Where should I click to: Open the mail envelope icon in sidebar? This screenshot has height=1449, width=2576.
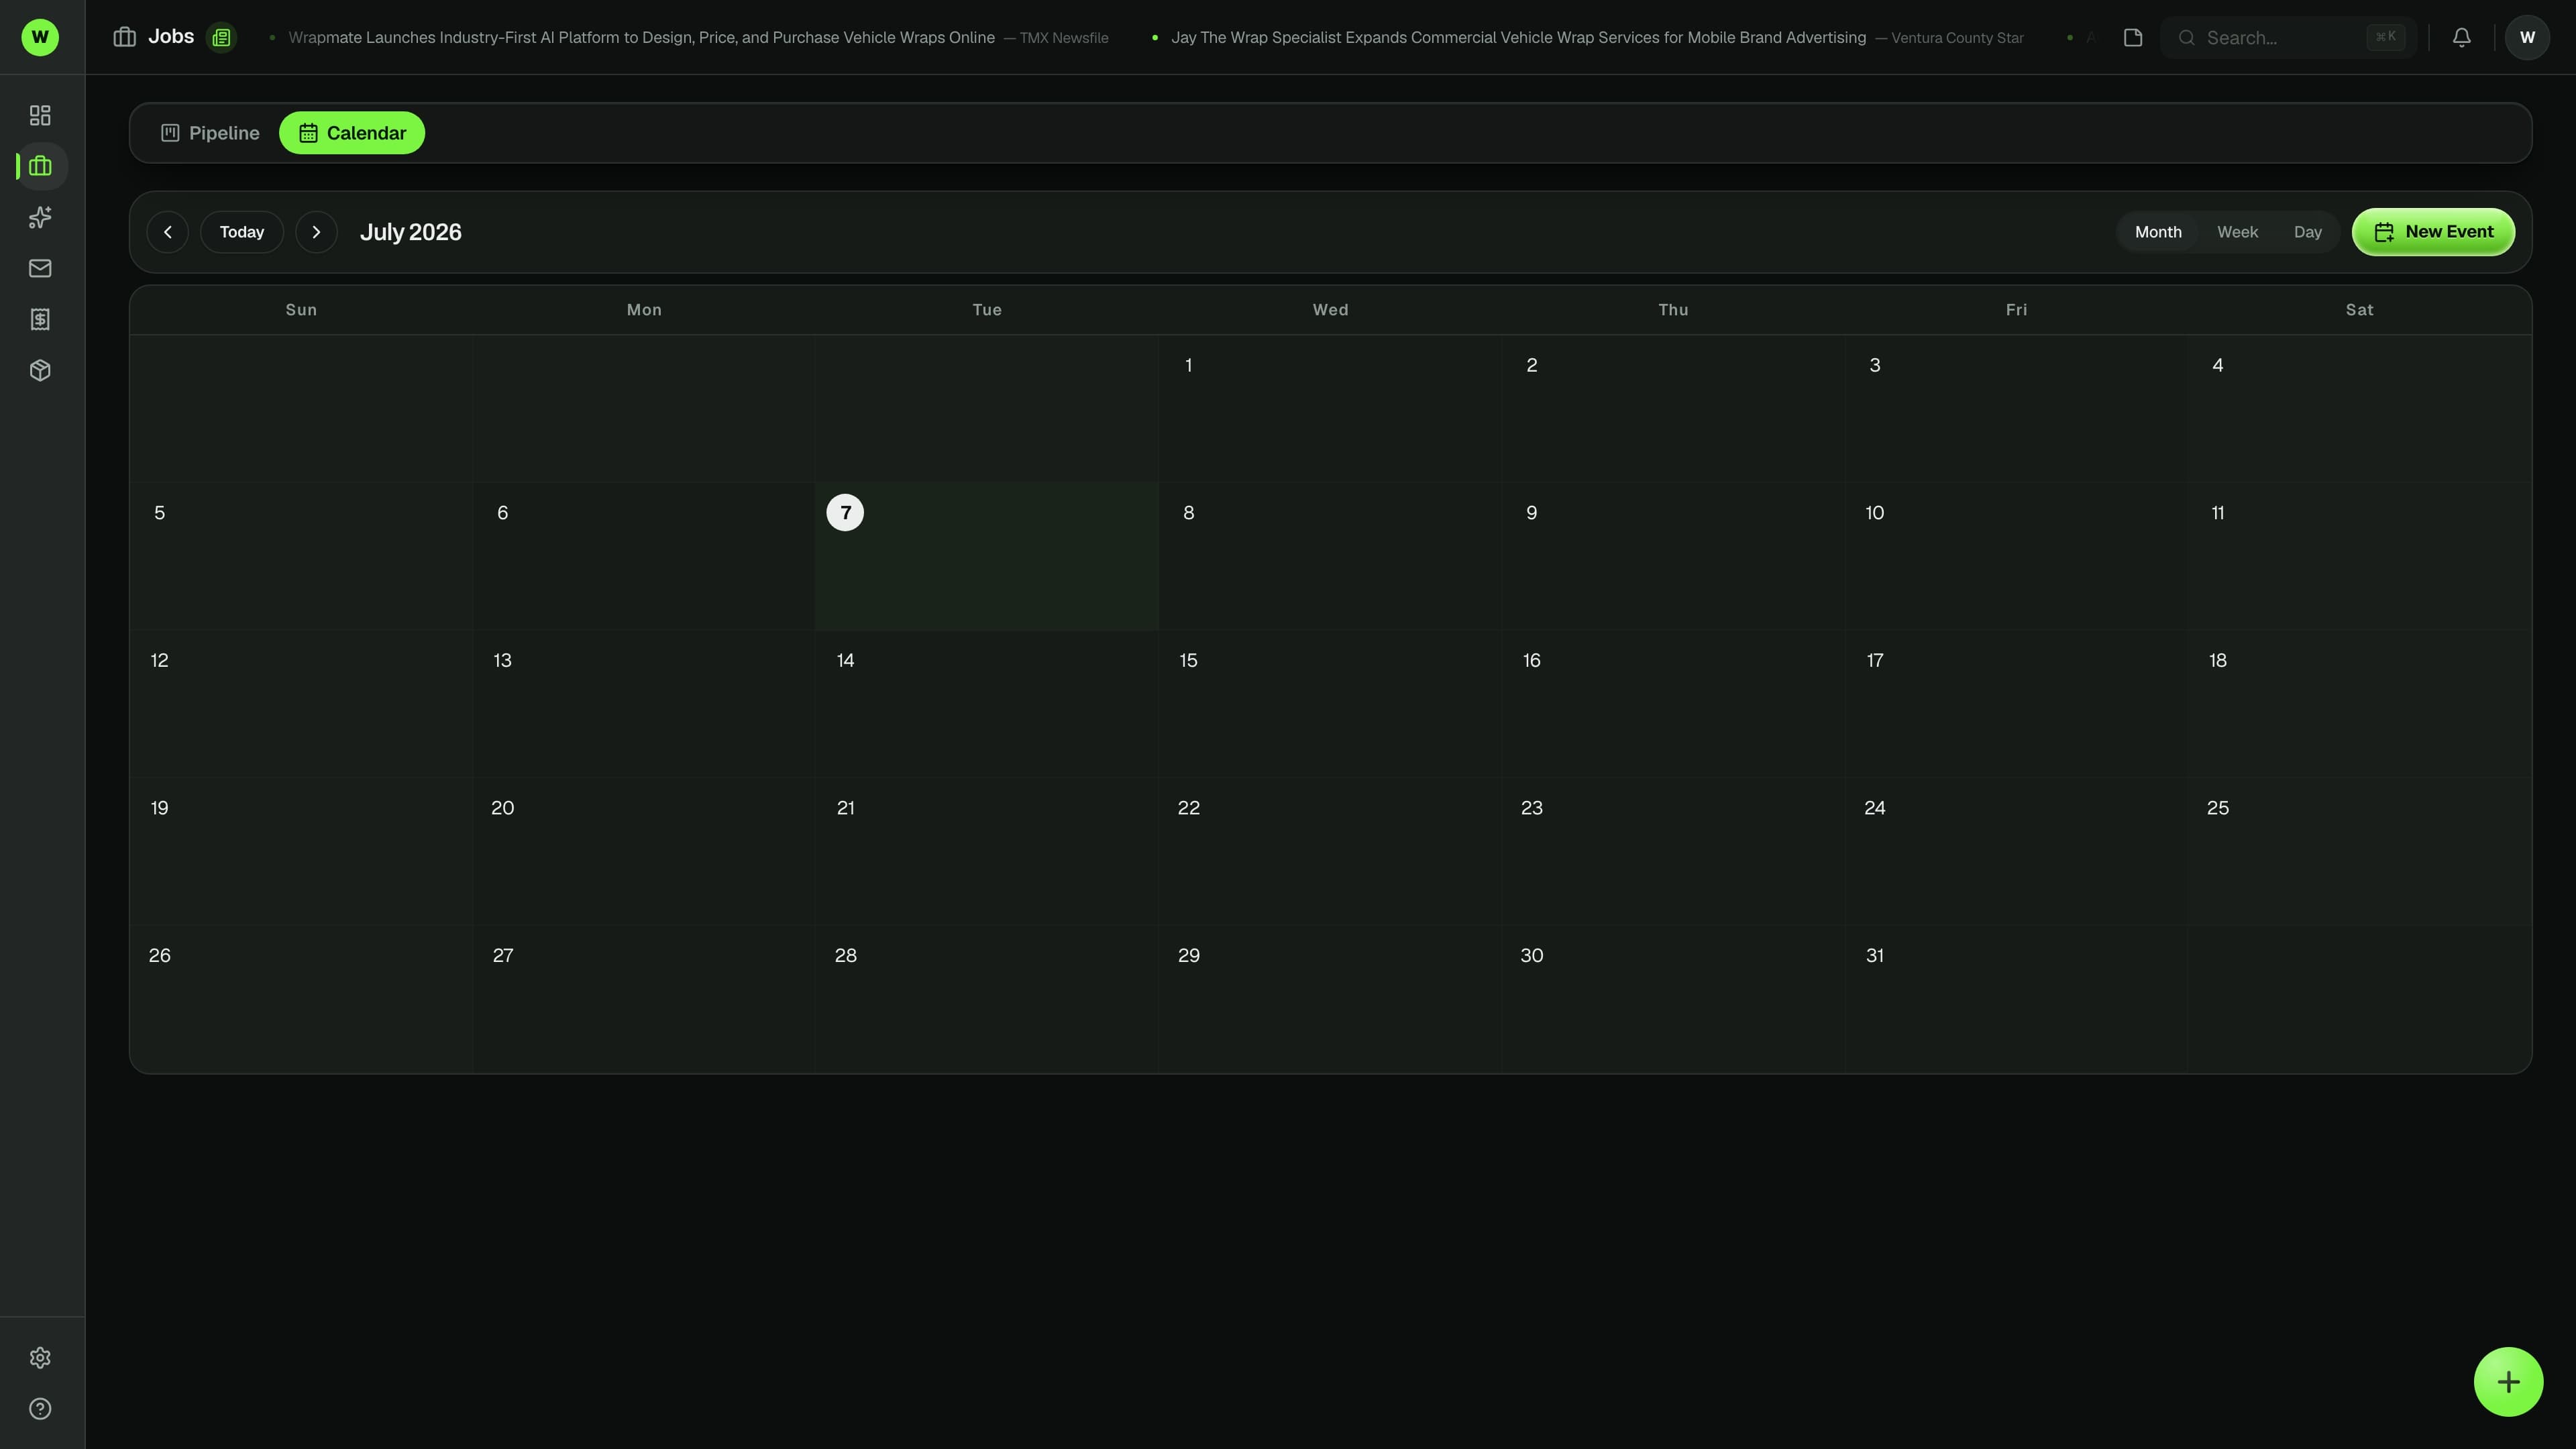pos(40,268)
